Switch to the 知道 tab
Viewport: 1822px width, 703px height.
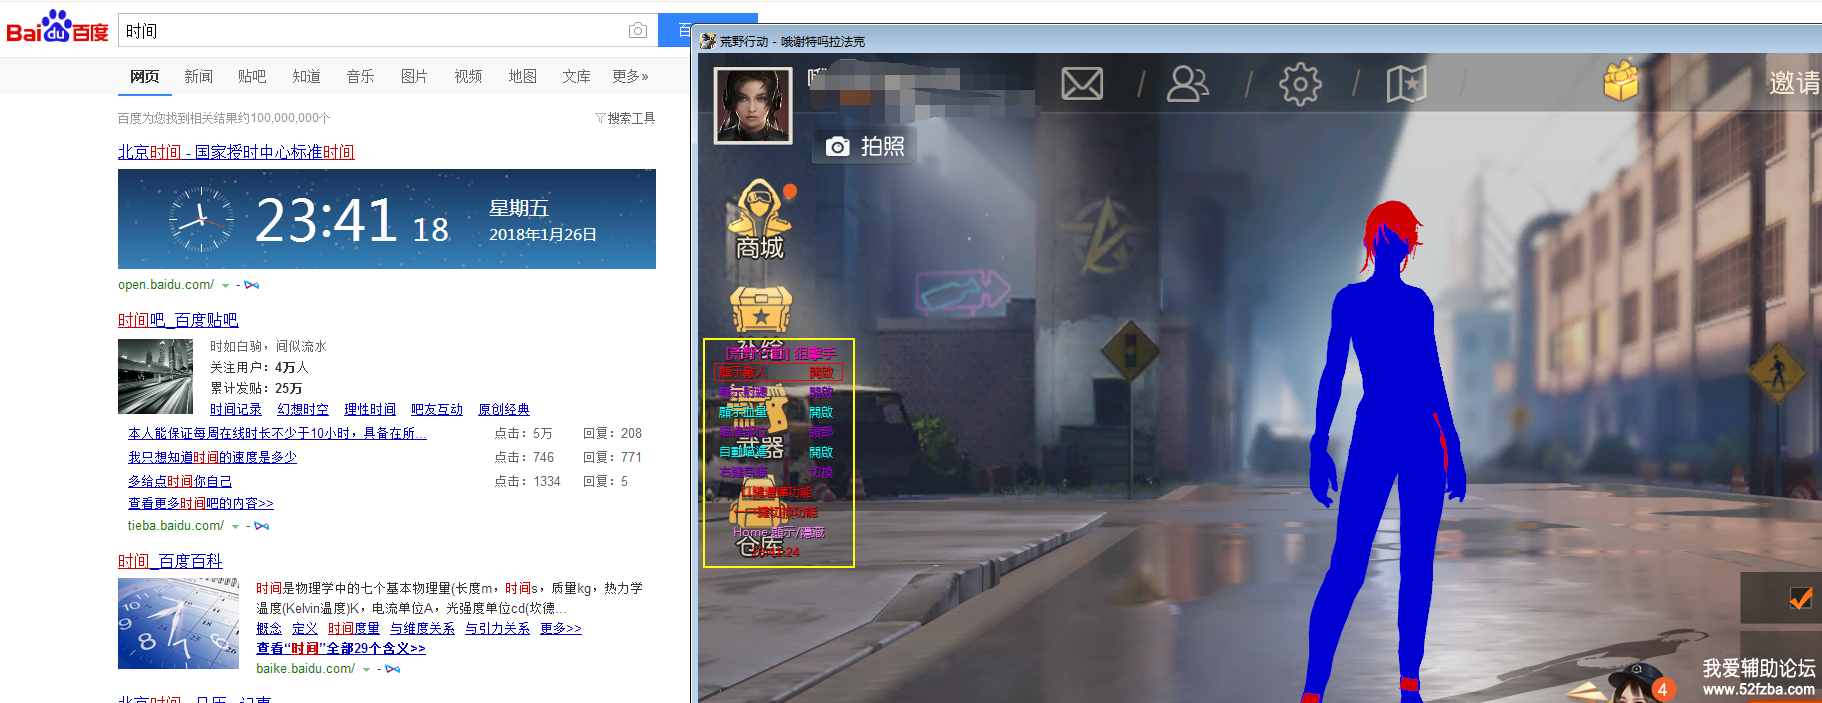tap(306, 76)
